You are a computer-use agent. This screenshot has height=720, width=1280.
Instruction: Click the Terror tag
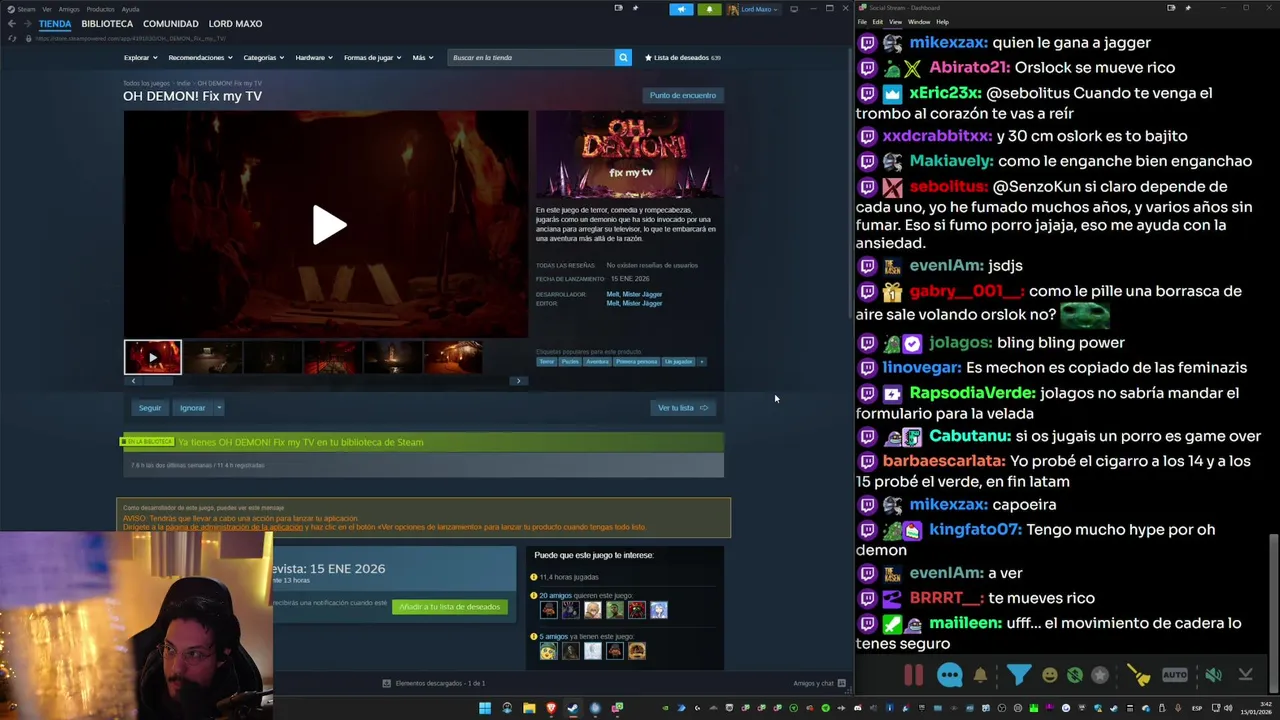pyautogui.click(x=547, y=362)
